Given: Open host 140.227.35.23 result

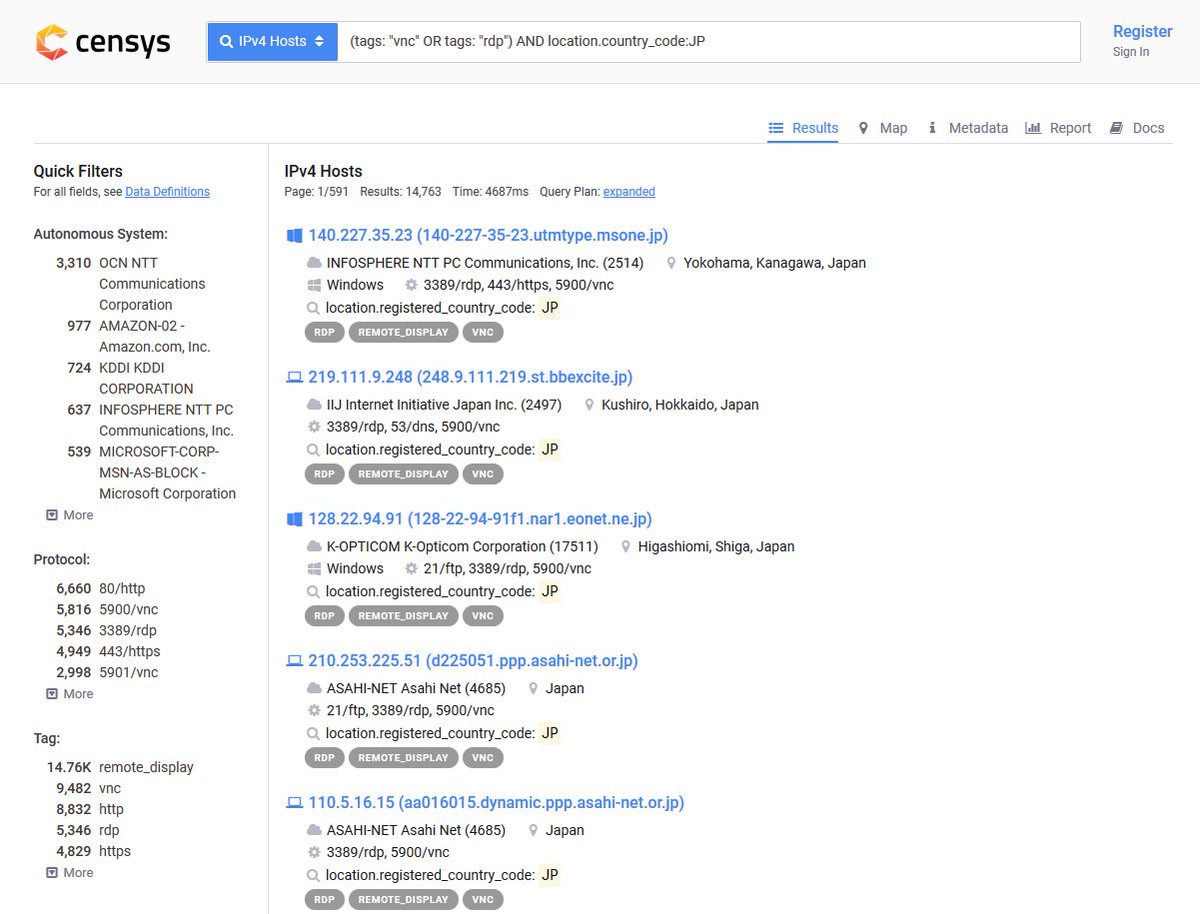Looking at the screenshot, I should tap(488, 235).
